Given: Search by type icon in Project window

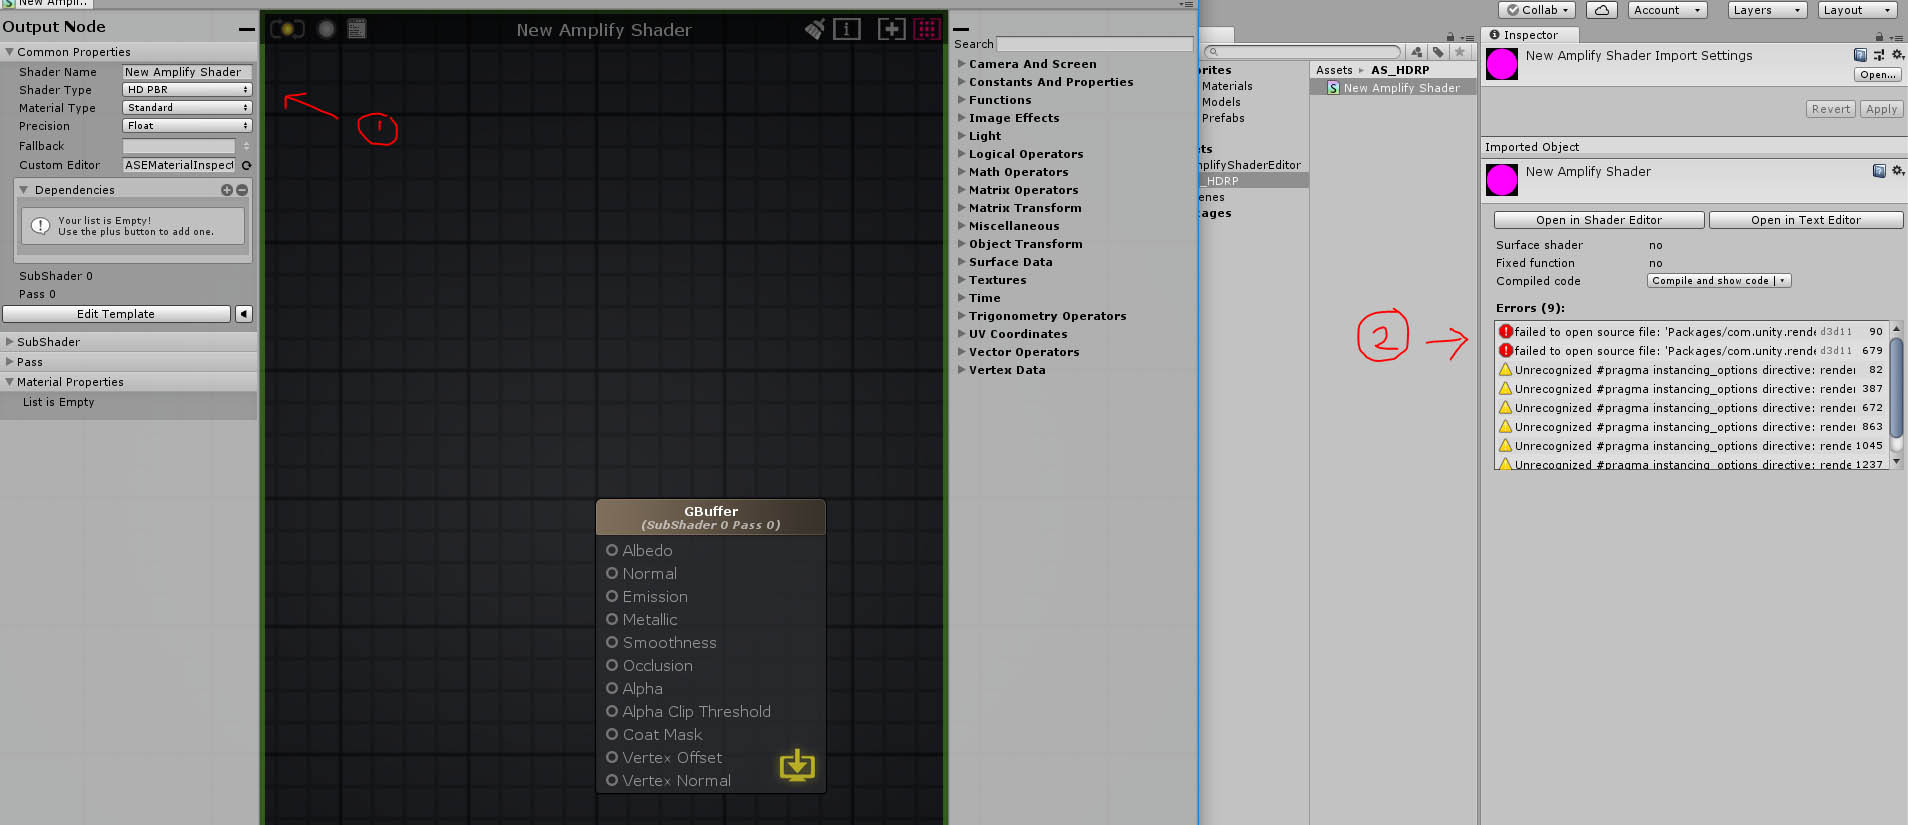Looking at the screenshot, I should [x=1416, y=52].
